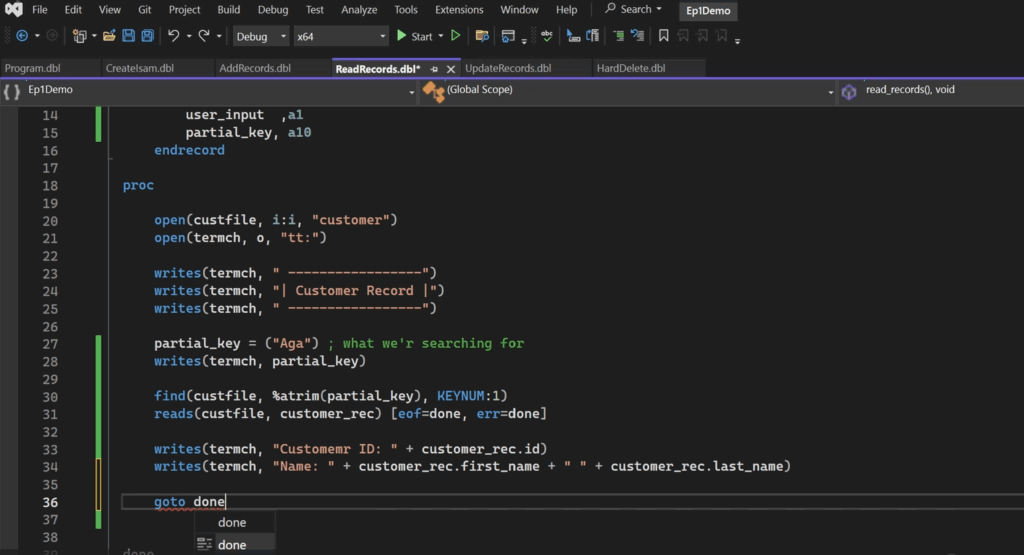
Task: Click Start Without Debugging outline play icon
Action: [x=456, y=36]
